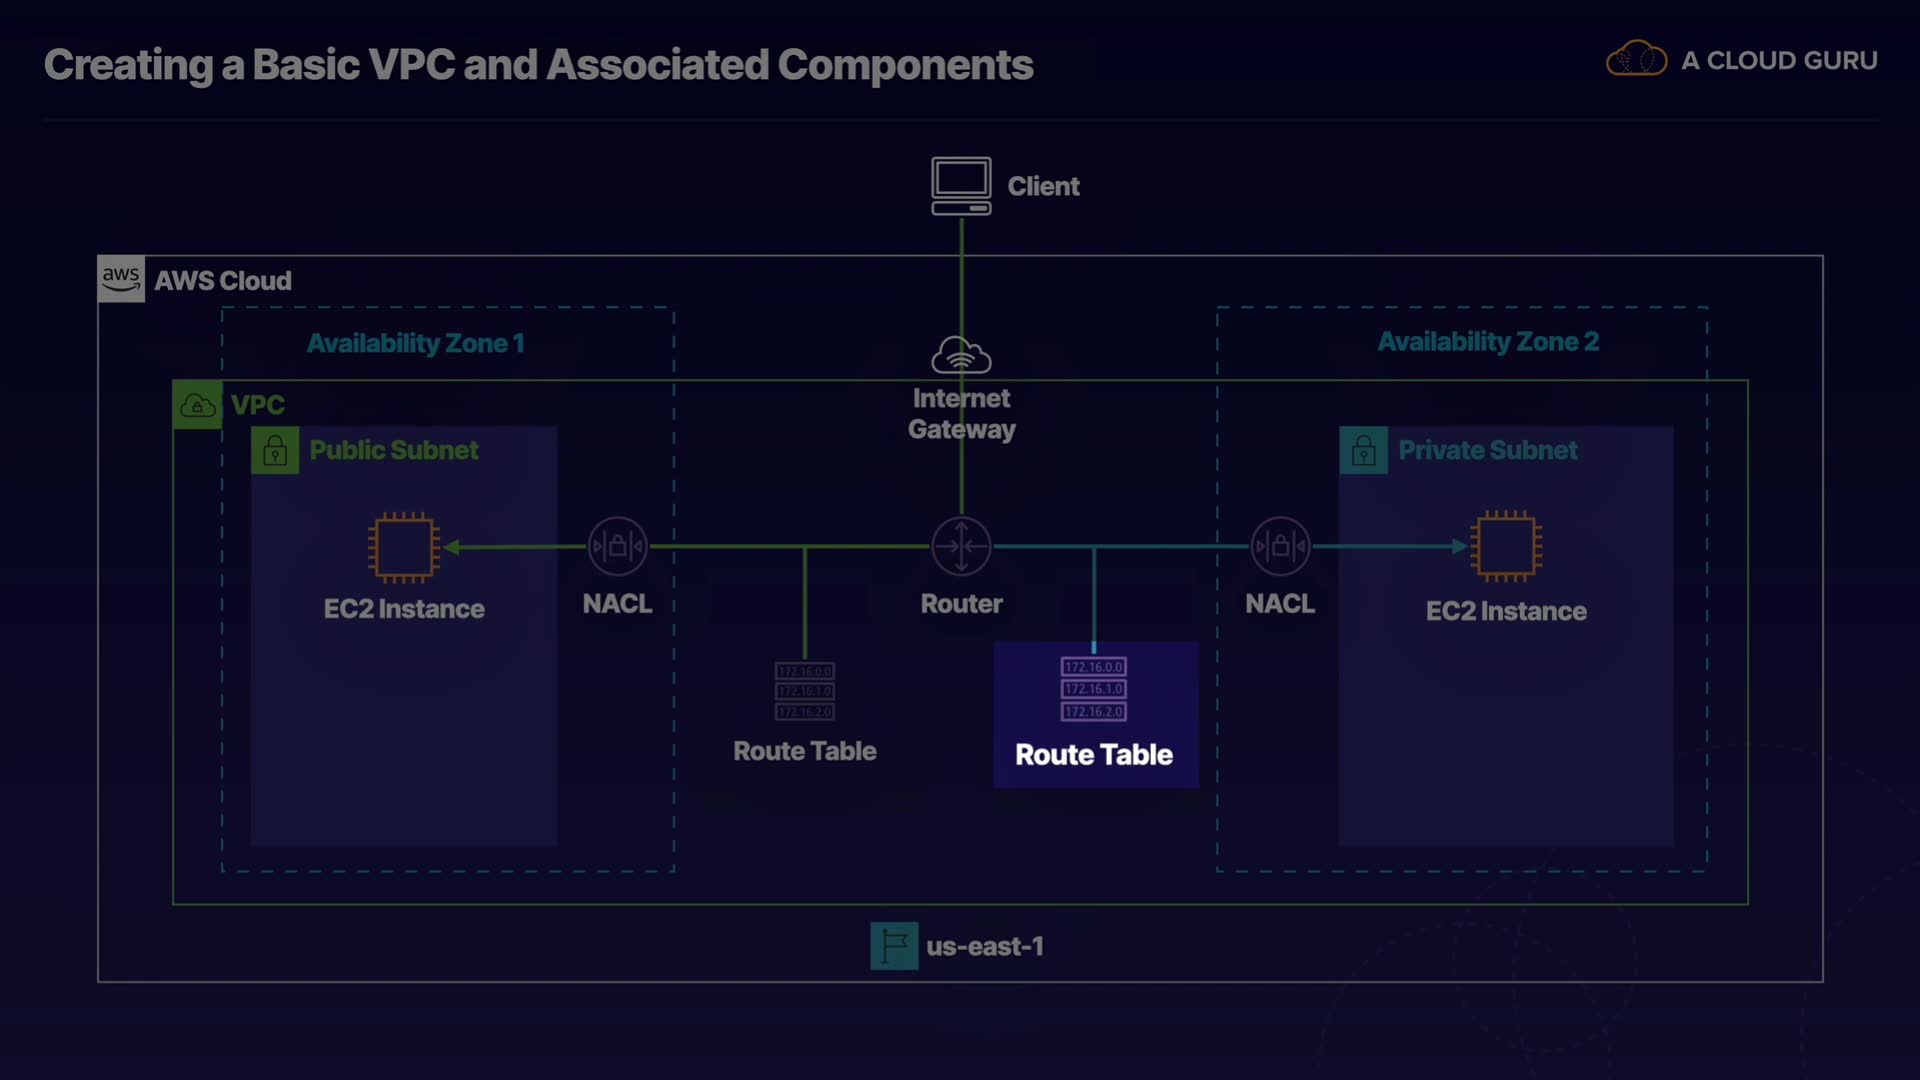Click the Availability Zone 1 label
Screen dimensions: 1920x1080
click(x=415, y=343)
